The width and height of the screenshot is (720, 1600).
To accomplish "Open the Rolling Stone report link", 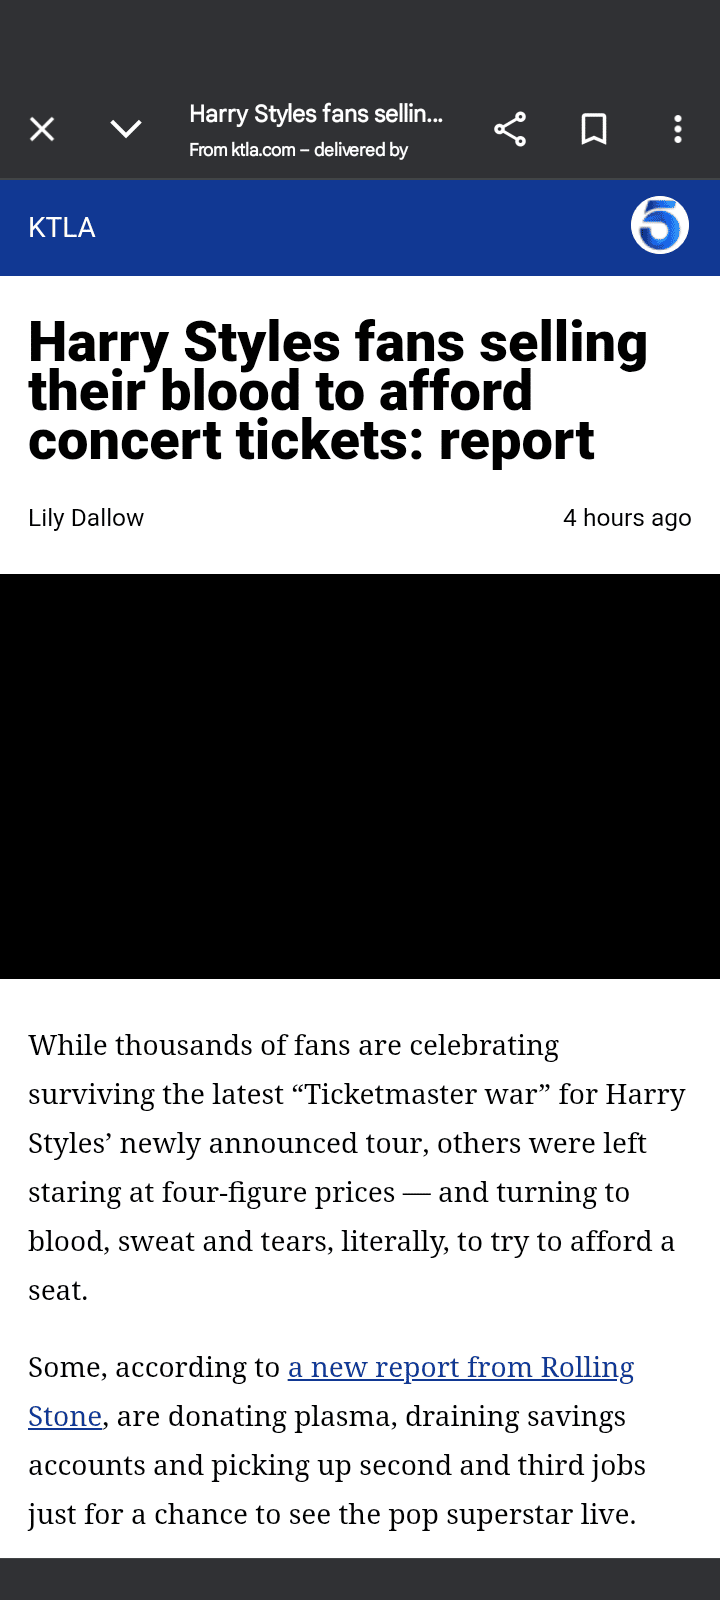I will [460, 1368].
